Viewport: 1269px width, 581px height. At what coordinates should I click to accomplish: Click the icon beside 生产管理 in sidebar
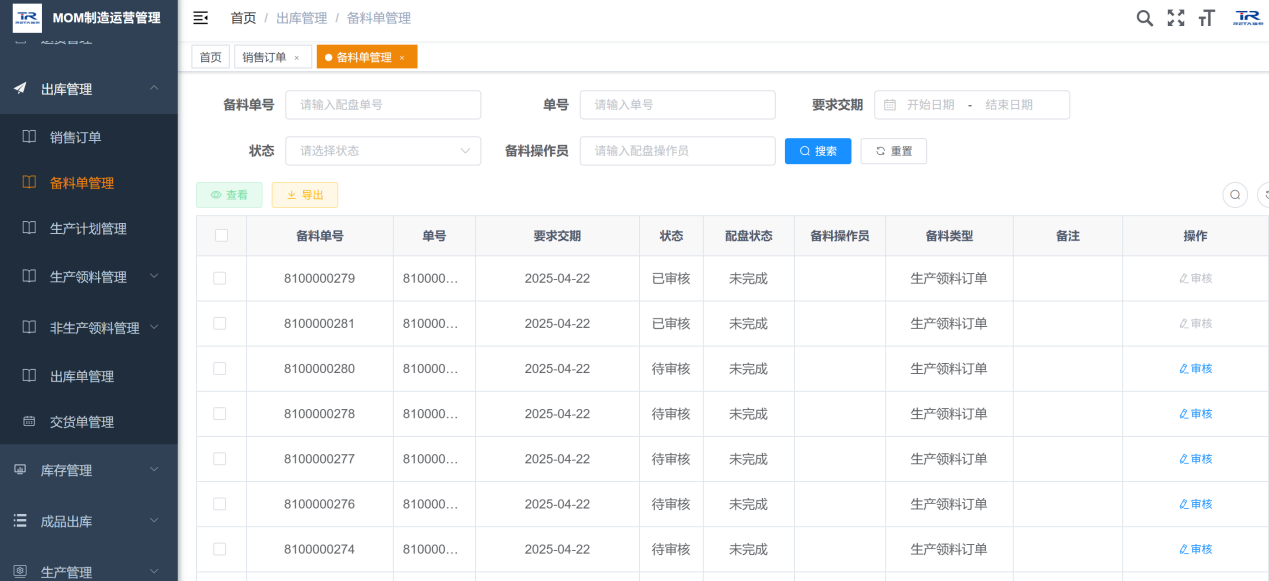click(x=20, y=572)
